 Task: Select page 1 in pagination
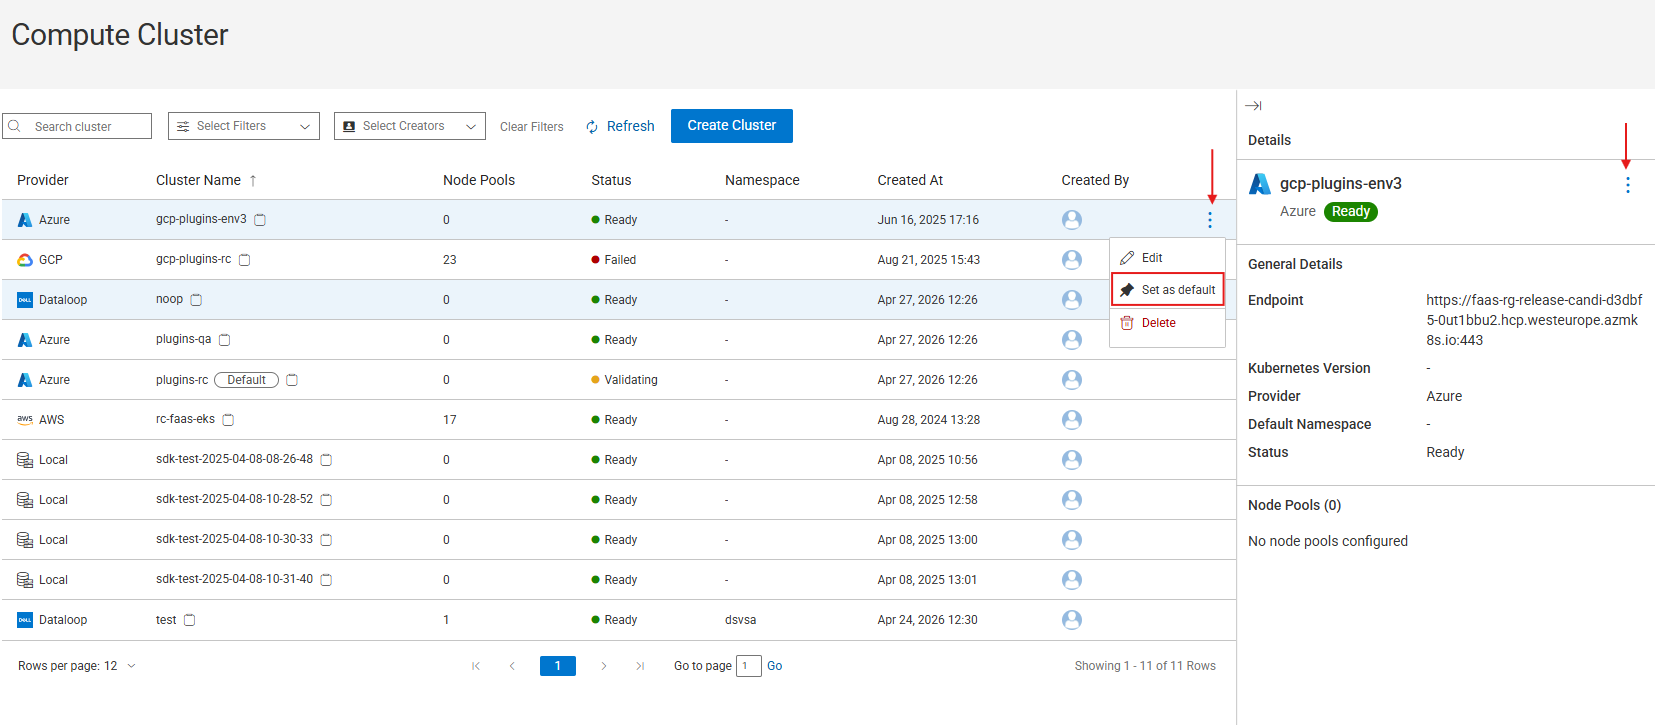point(558,666)
